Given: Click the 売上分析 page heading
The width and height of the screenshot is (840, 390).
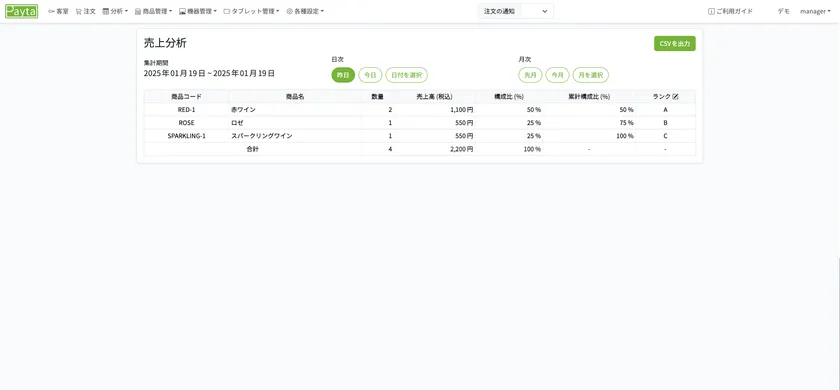Looking at the screenshot, I should (x=165, y=43).
